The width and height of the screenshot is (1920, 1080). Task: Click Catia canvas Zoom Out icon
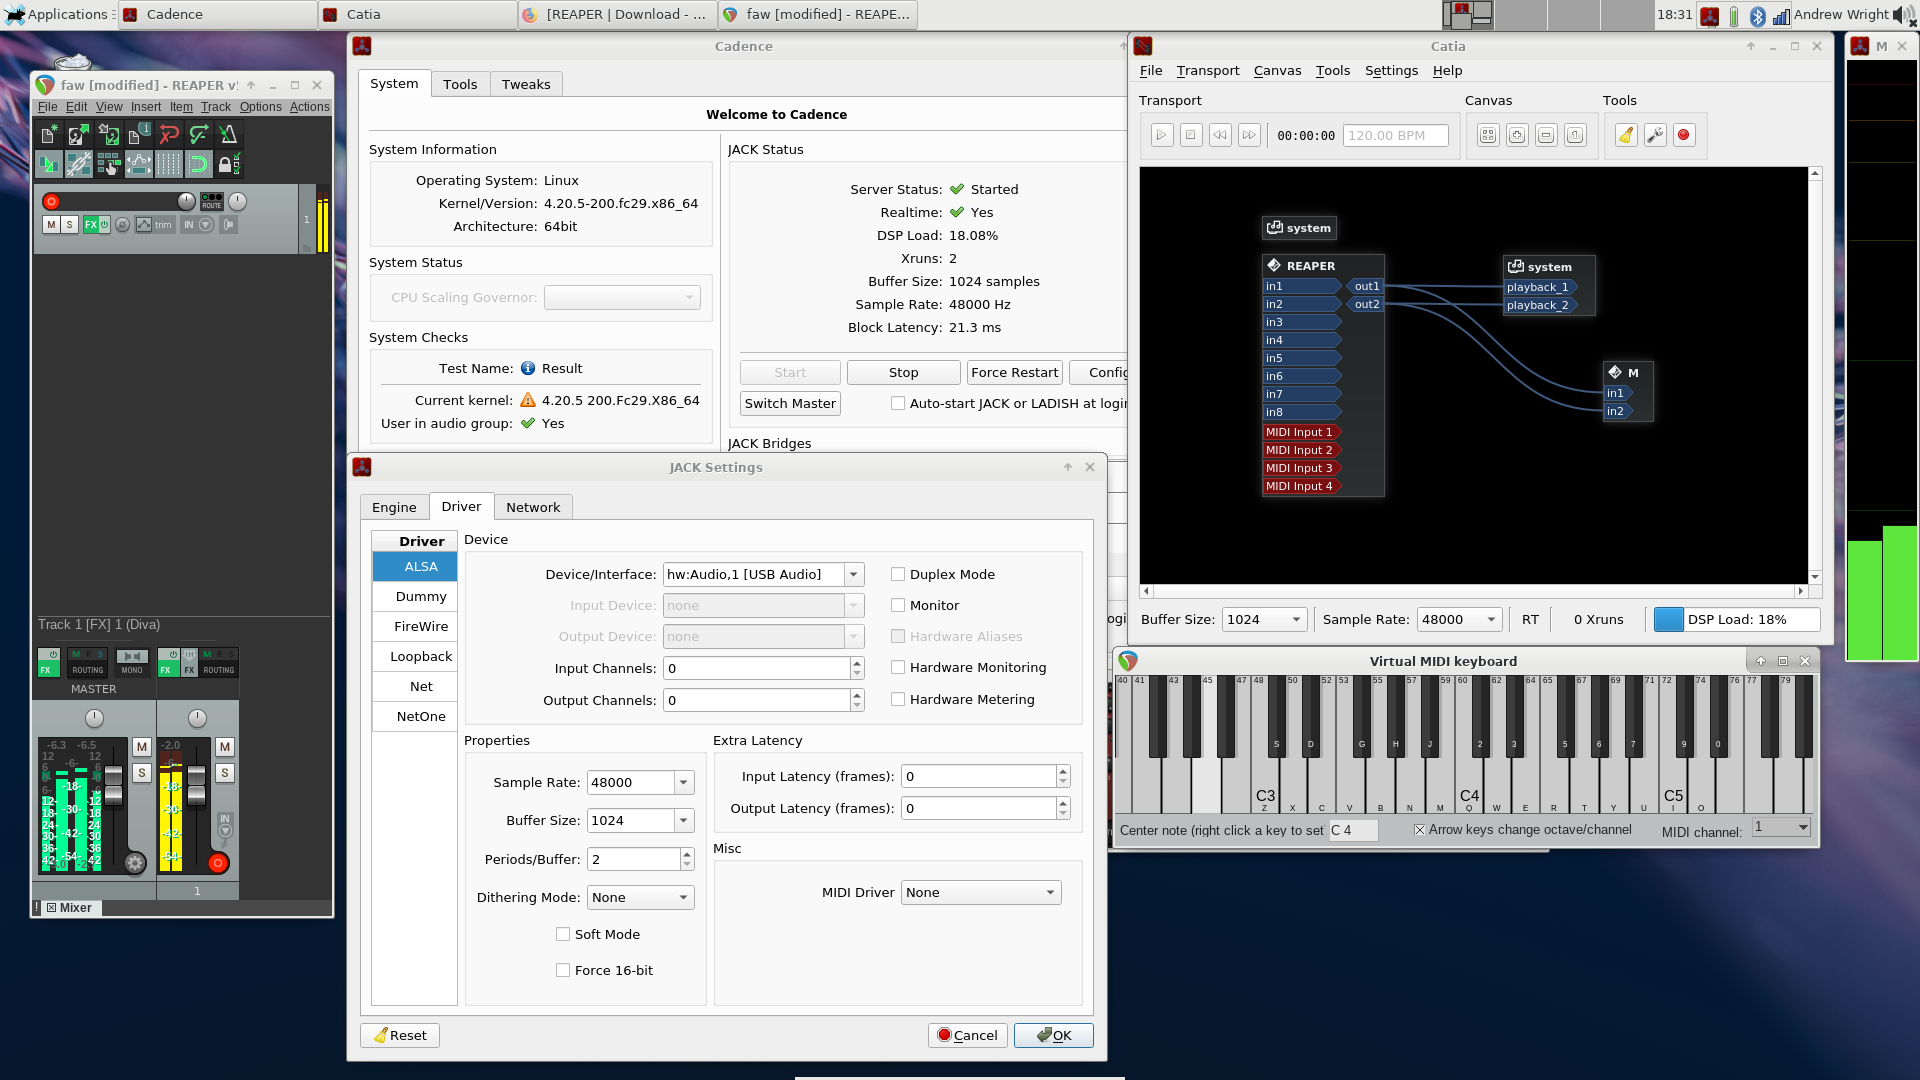point(1546,135)
